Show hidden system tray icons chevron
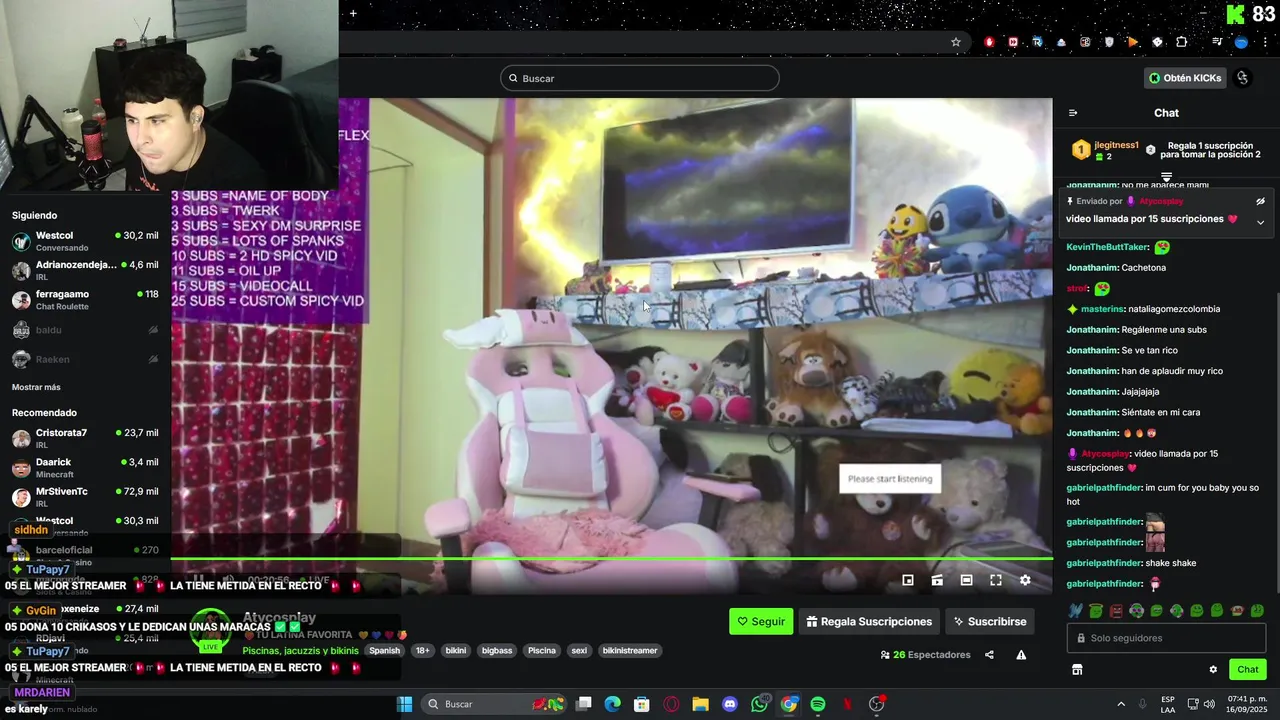This screenshot has height=720, width=1280. (1120, 704)
